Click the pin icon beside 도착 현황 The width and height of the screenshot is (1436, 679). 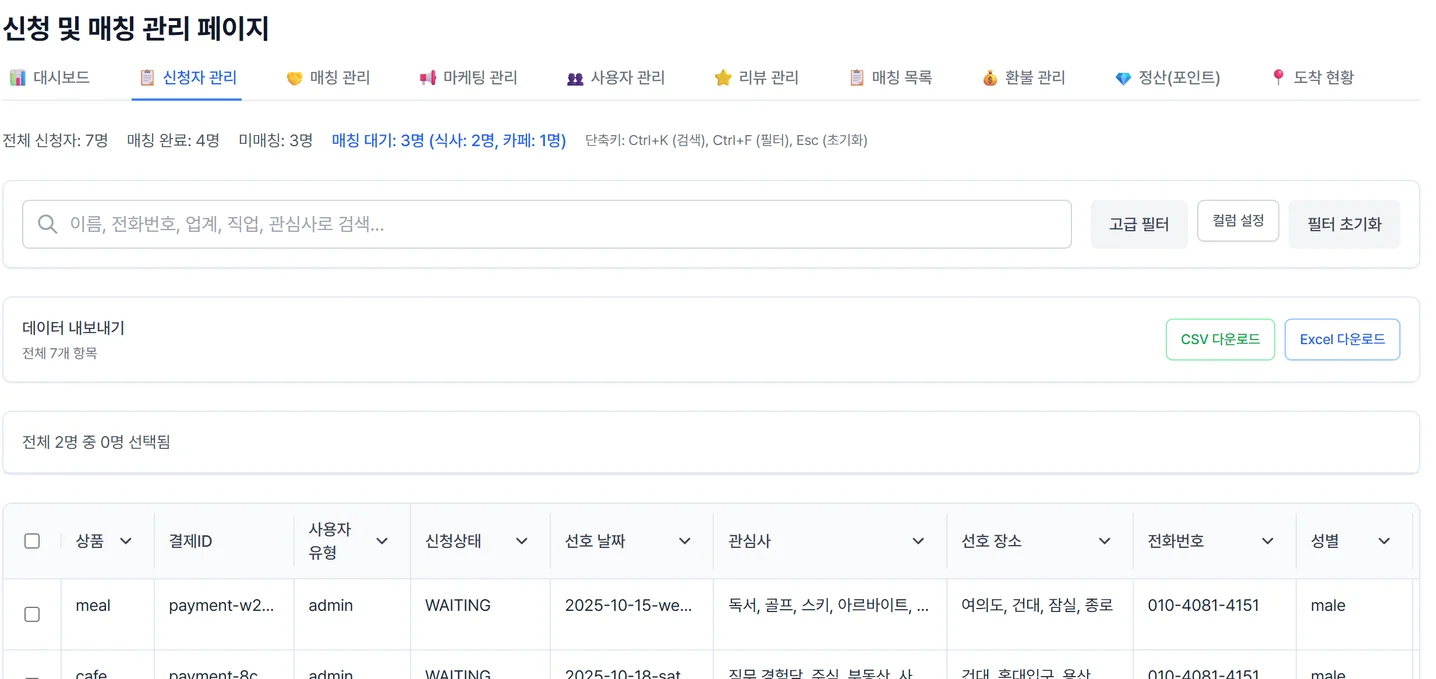click(x=1278, y=76)
